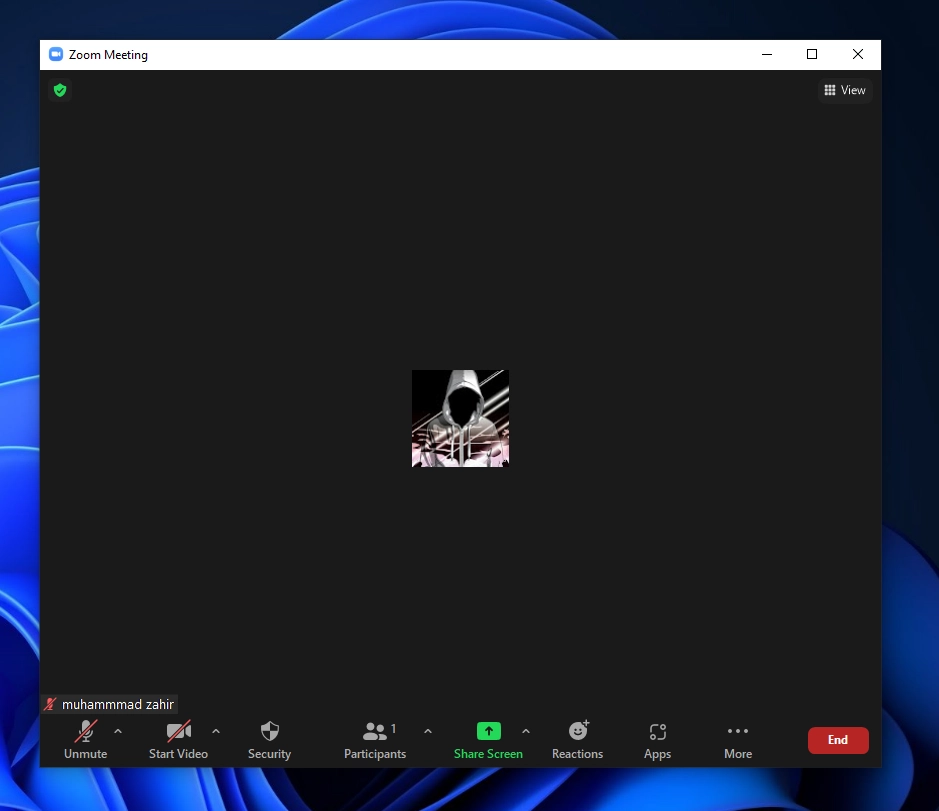Viewport: 939px width, 811px height.
Task: Open the More options menu
Action: click(x=738, y=733)
